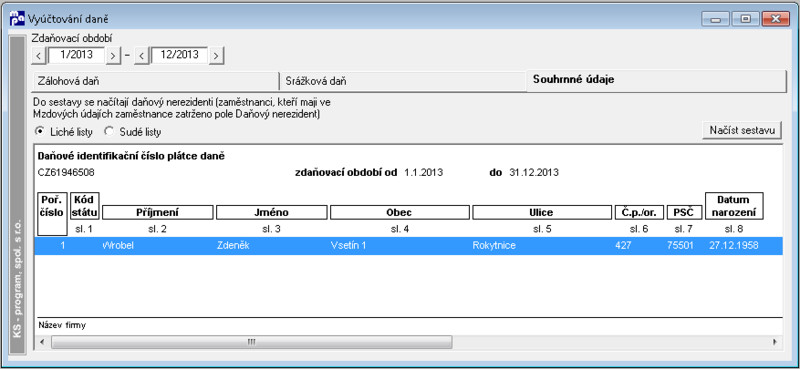Select the 75501 postal code cell
800x369 pixels.
tap(680, 245)
